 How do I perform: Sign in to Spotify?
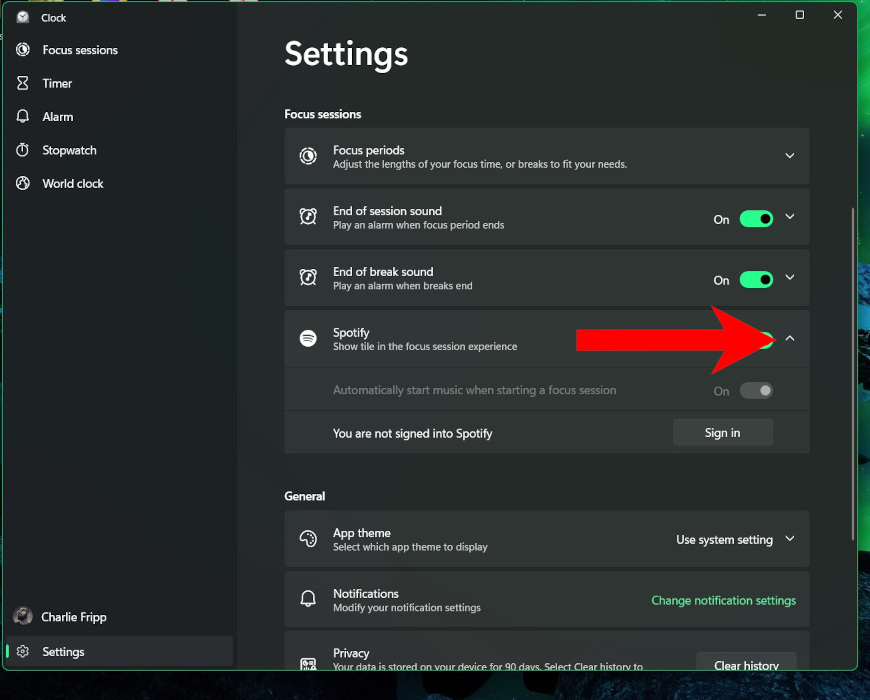pos(722,432)
